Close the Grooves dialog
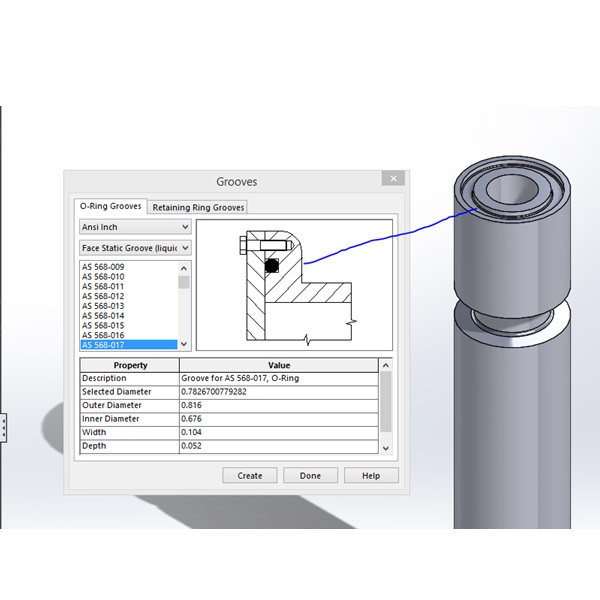Viewport: 600px width, 600px height. click(391, 180)
